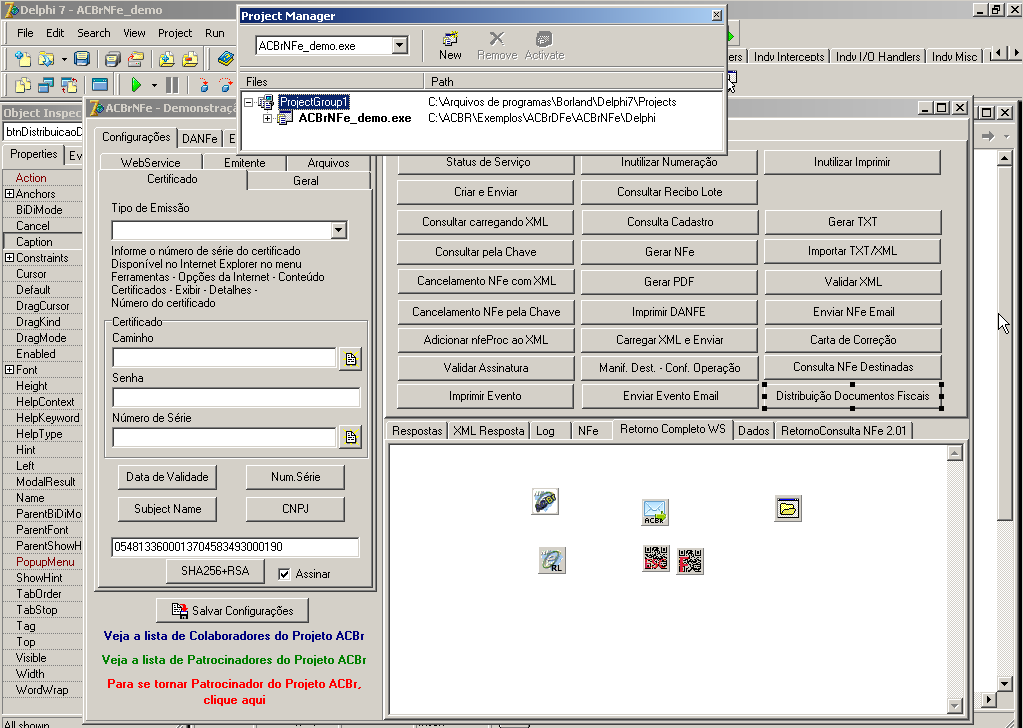Image resolution: width=1023 pixels, height=728 pixels.
Task: Click the Salvar Configurações button
Action: pos(232,611)
